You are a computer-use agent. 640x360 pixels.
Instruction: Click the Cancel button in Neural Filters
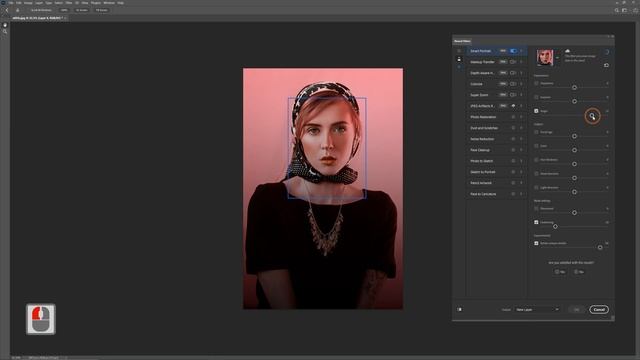click(x=599, y=309)
